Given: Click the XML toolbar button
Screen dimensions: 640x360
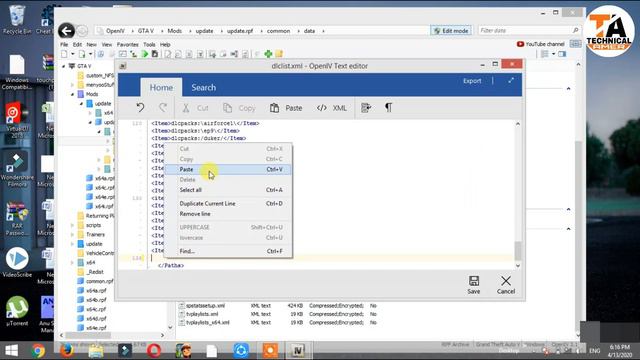Looking at the screenshot, I should pos(331,108).
